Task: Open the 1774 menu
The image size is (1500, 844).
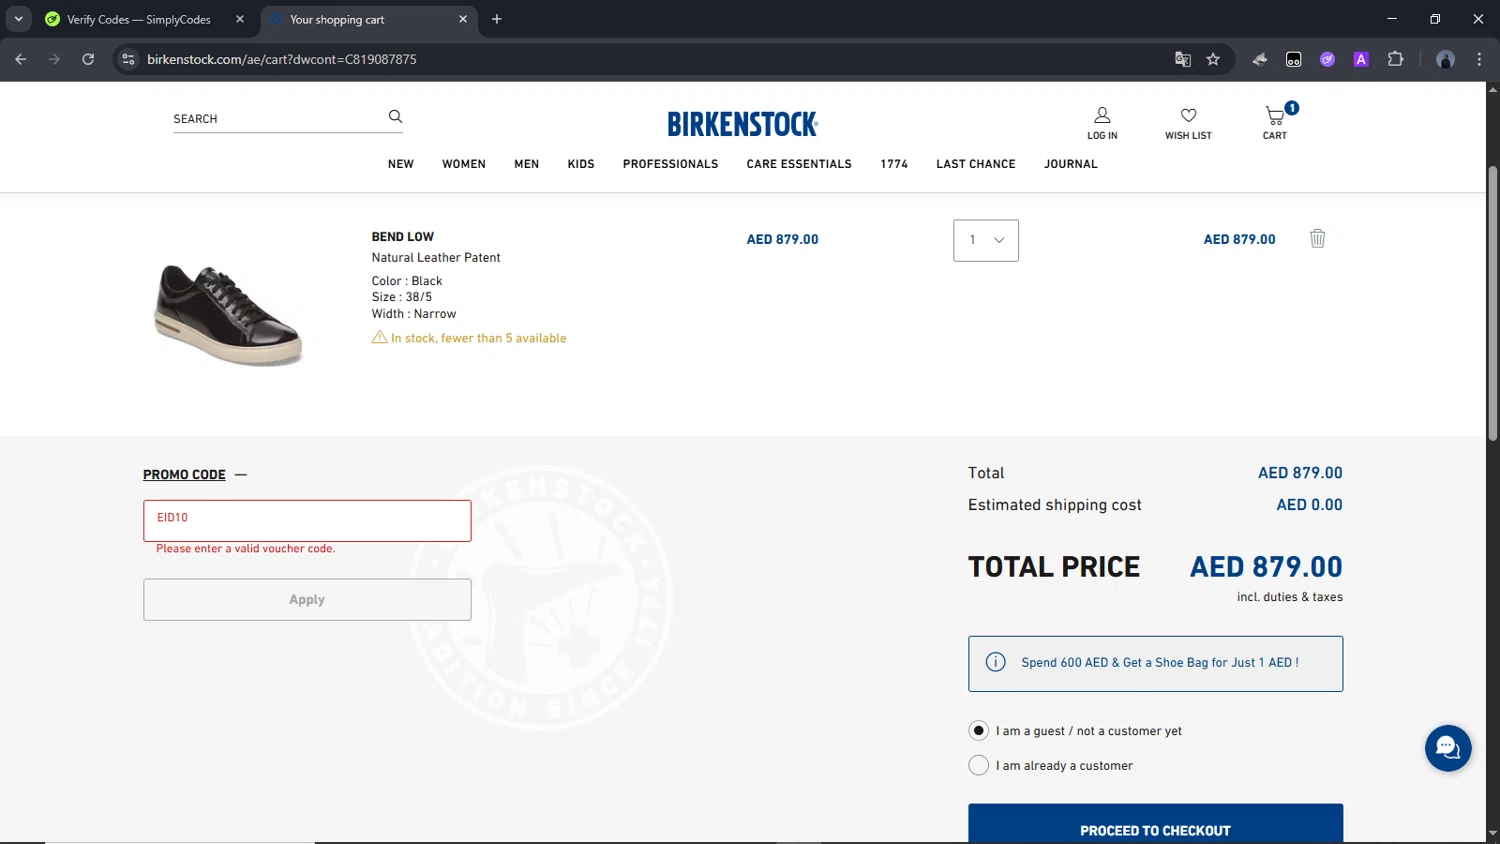Action: click(x=894, y=164)
